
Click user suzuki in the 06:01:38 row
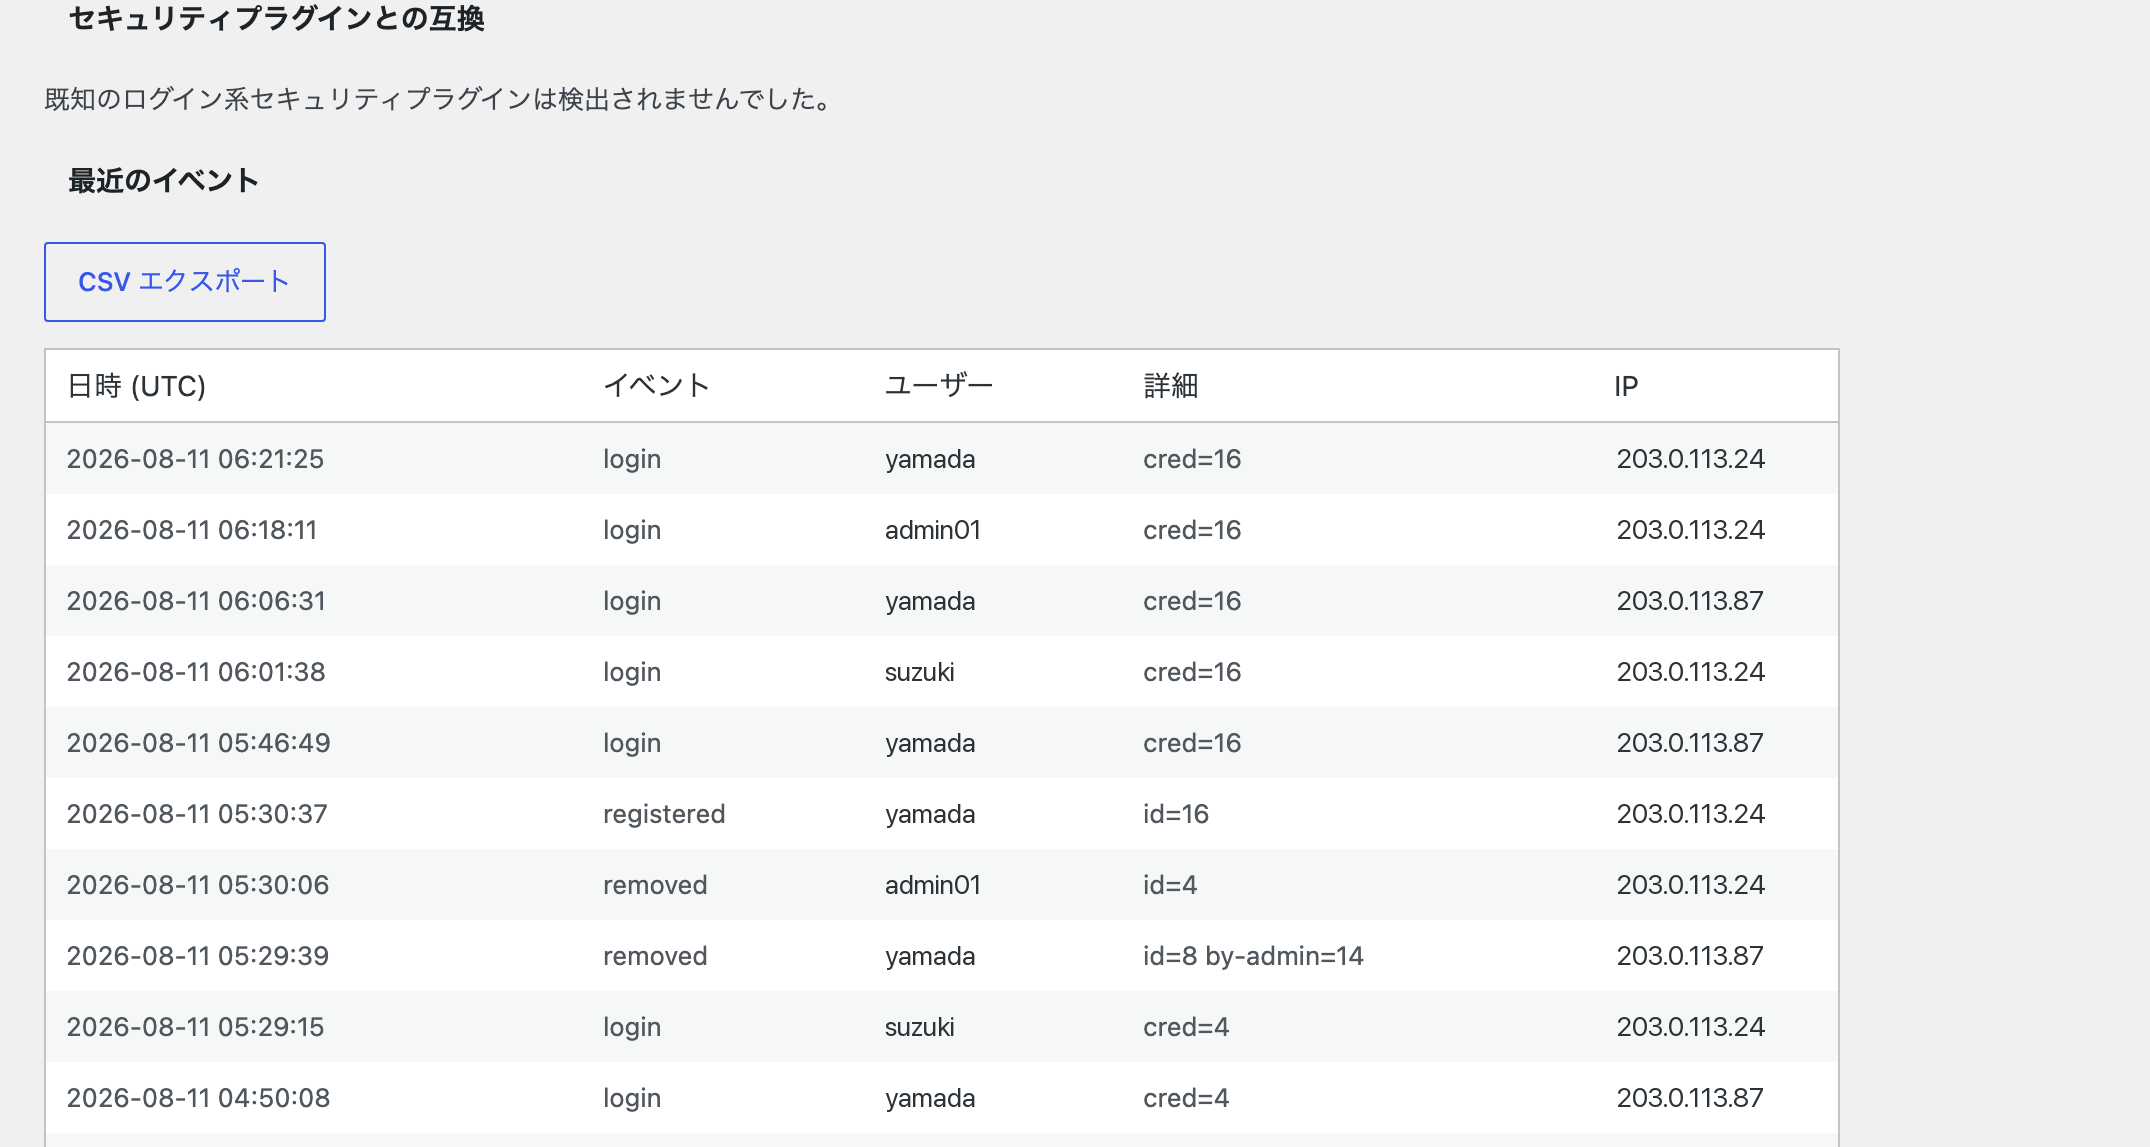pos(920,672)
